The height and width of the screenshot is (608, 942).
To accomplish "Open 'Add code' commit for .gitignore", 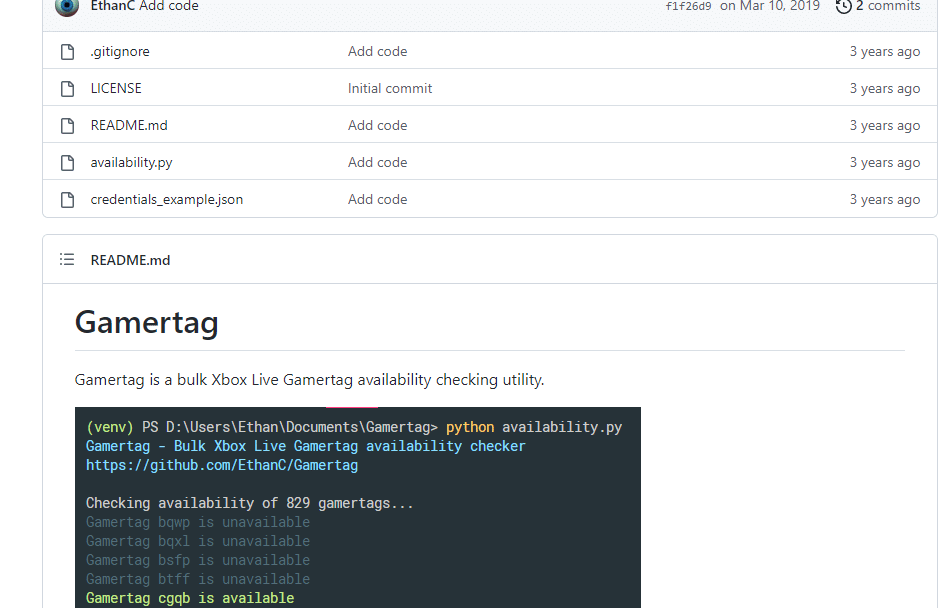I will (377, 52).
